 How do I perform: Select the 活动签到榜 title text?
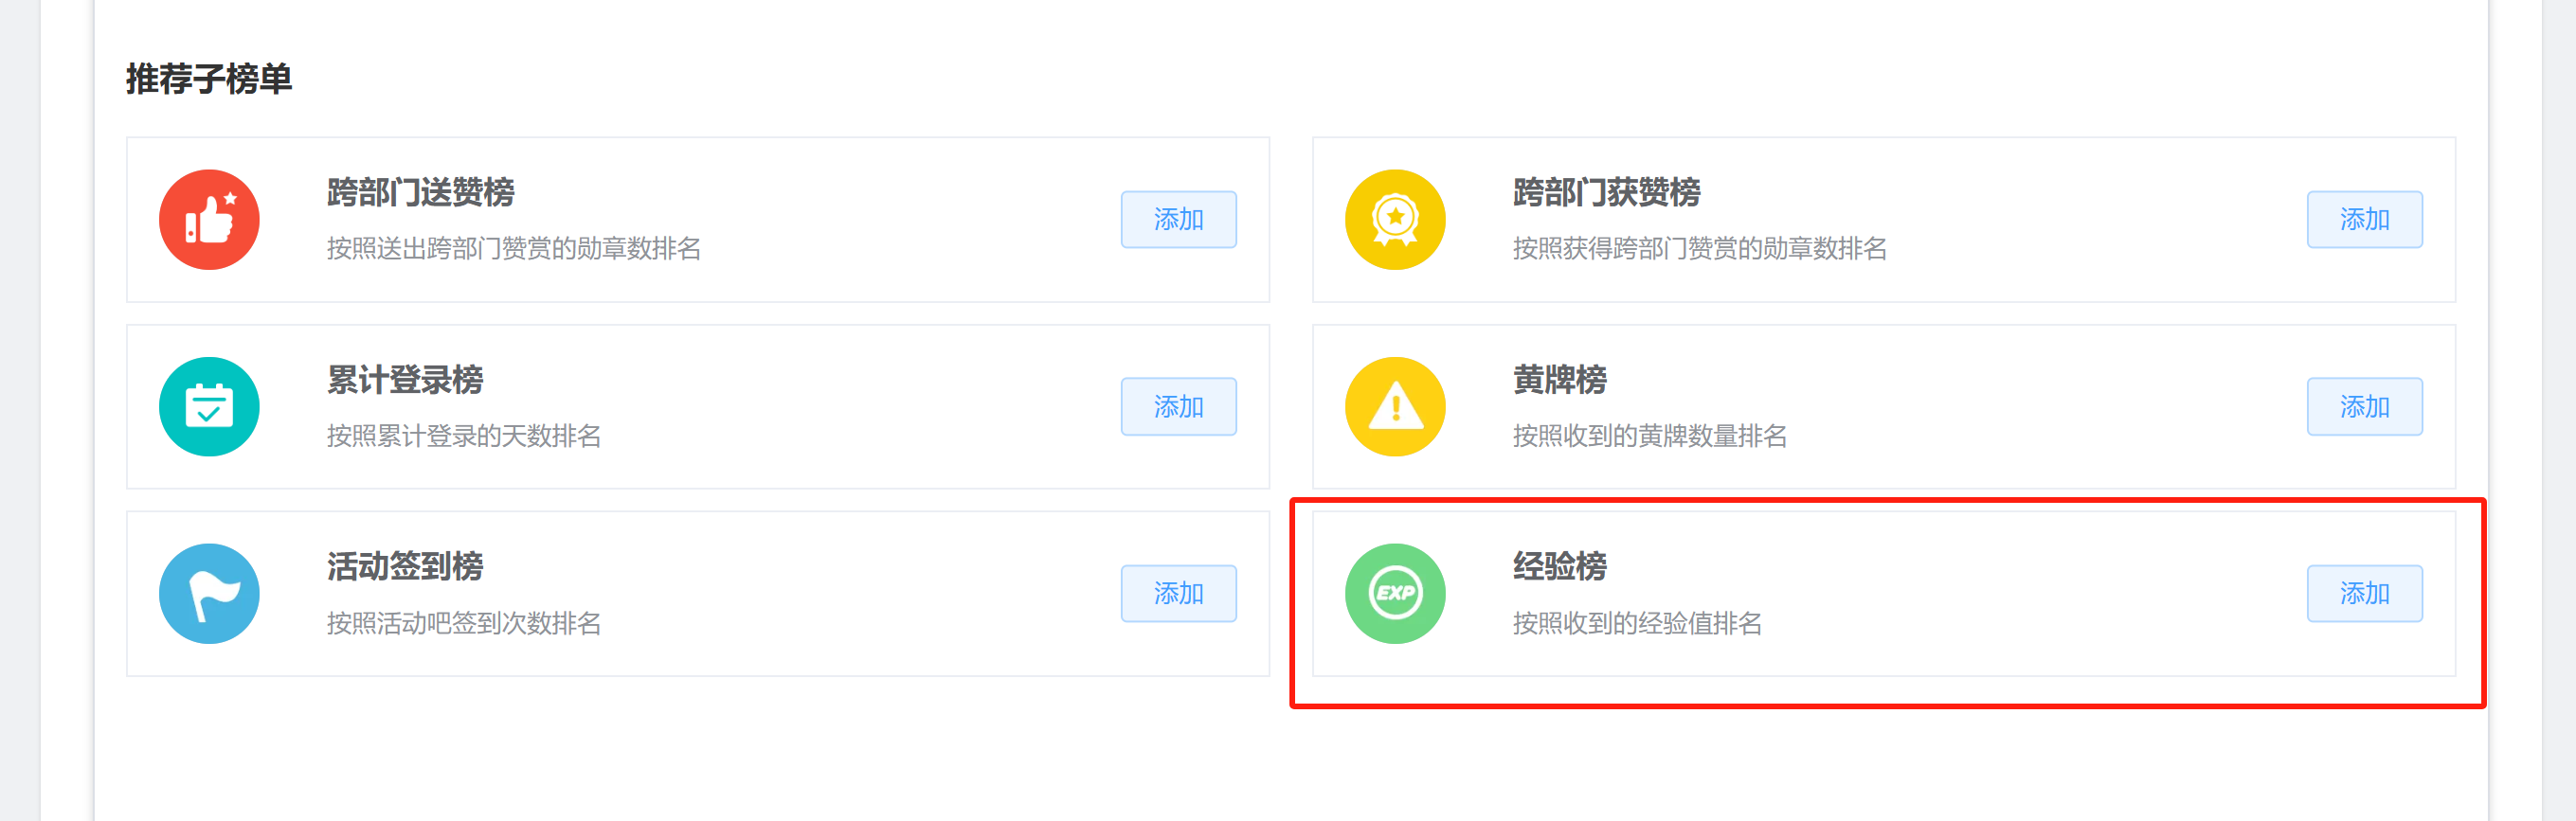pyautogui.click(x=405, y=566)
